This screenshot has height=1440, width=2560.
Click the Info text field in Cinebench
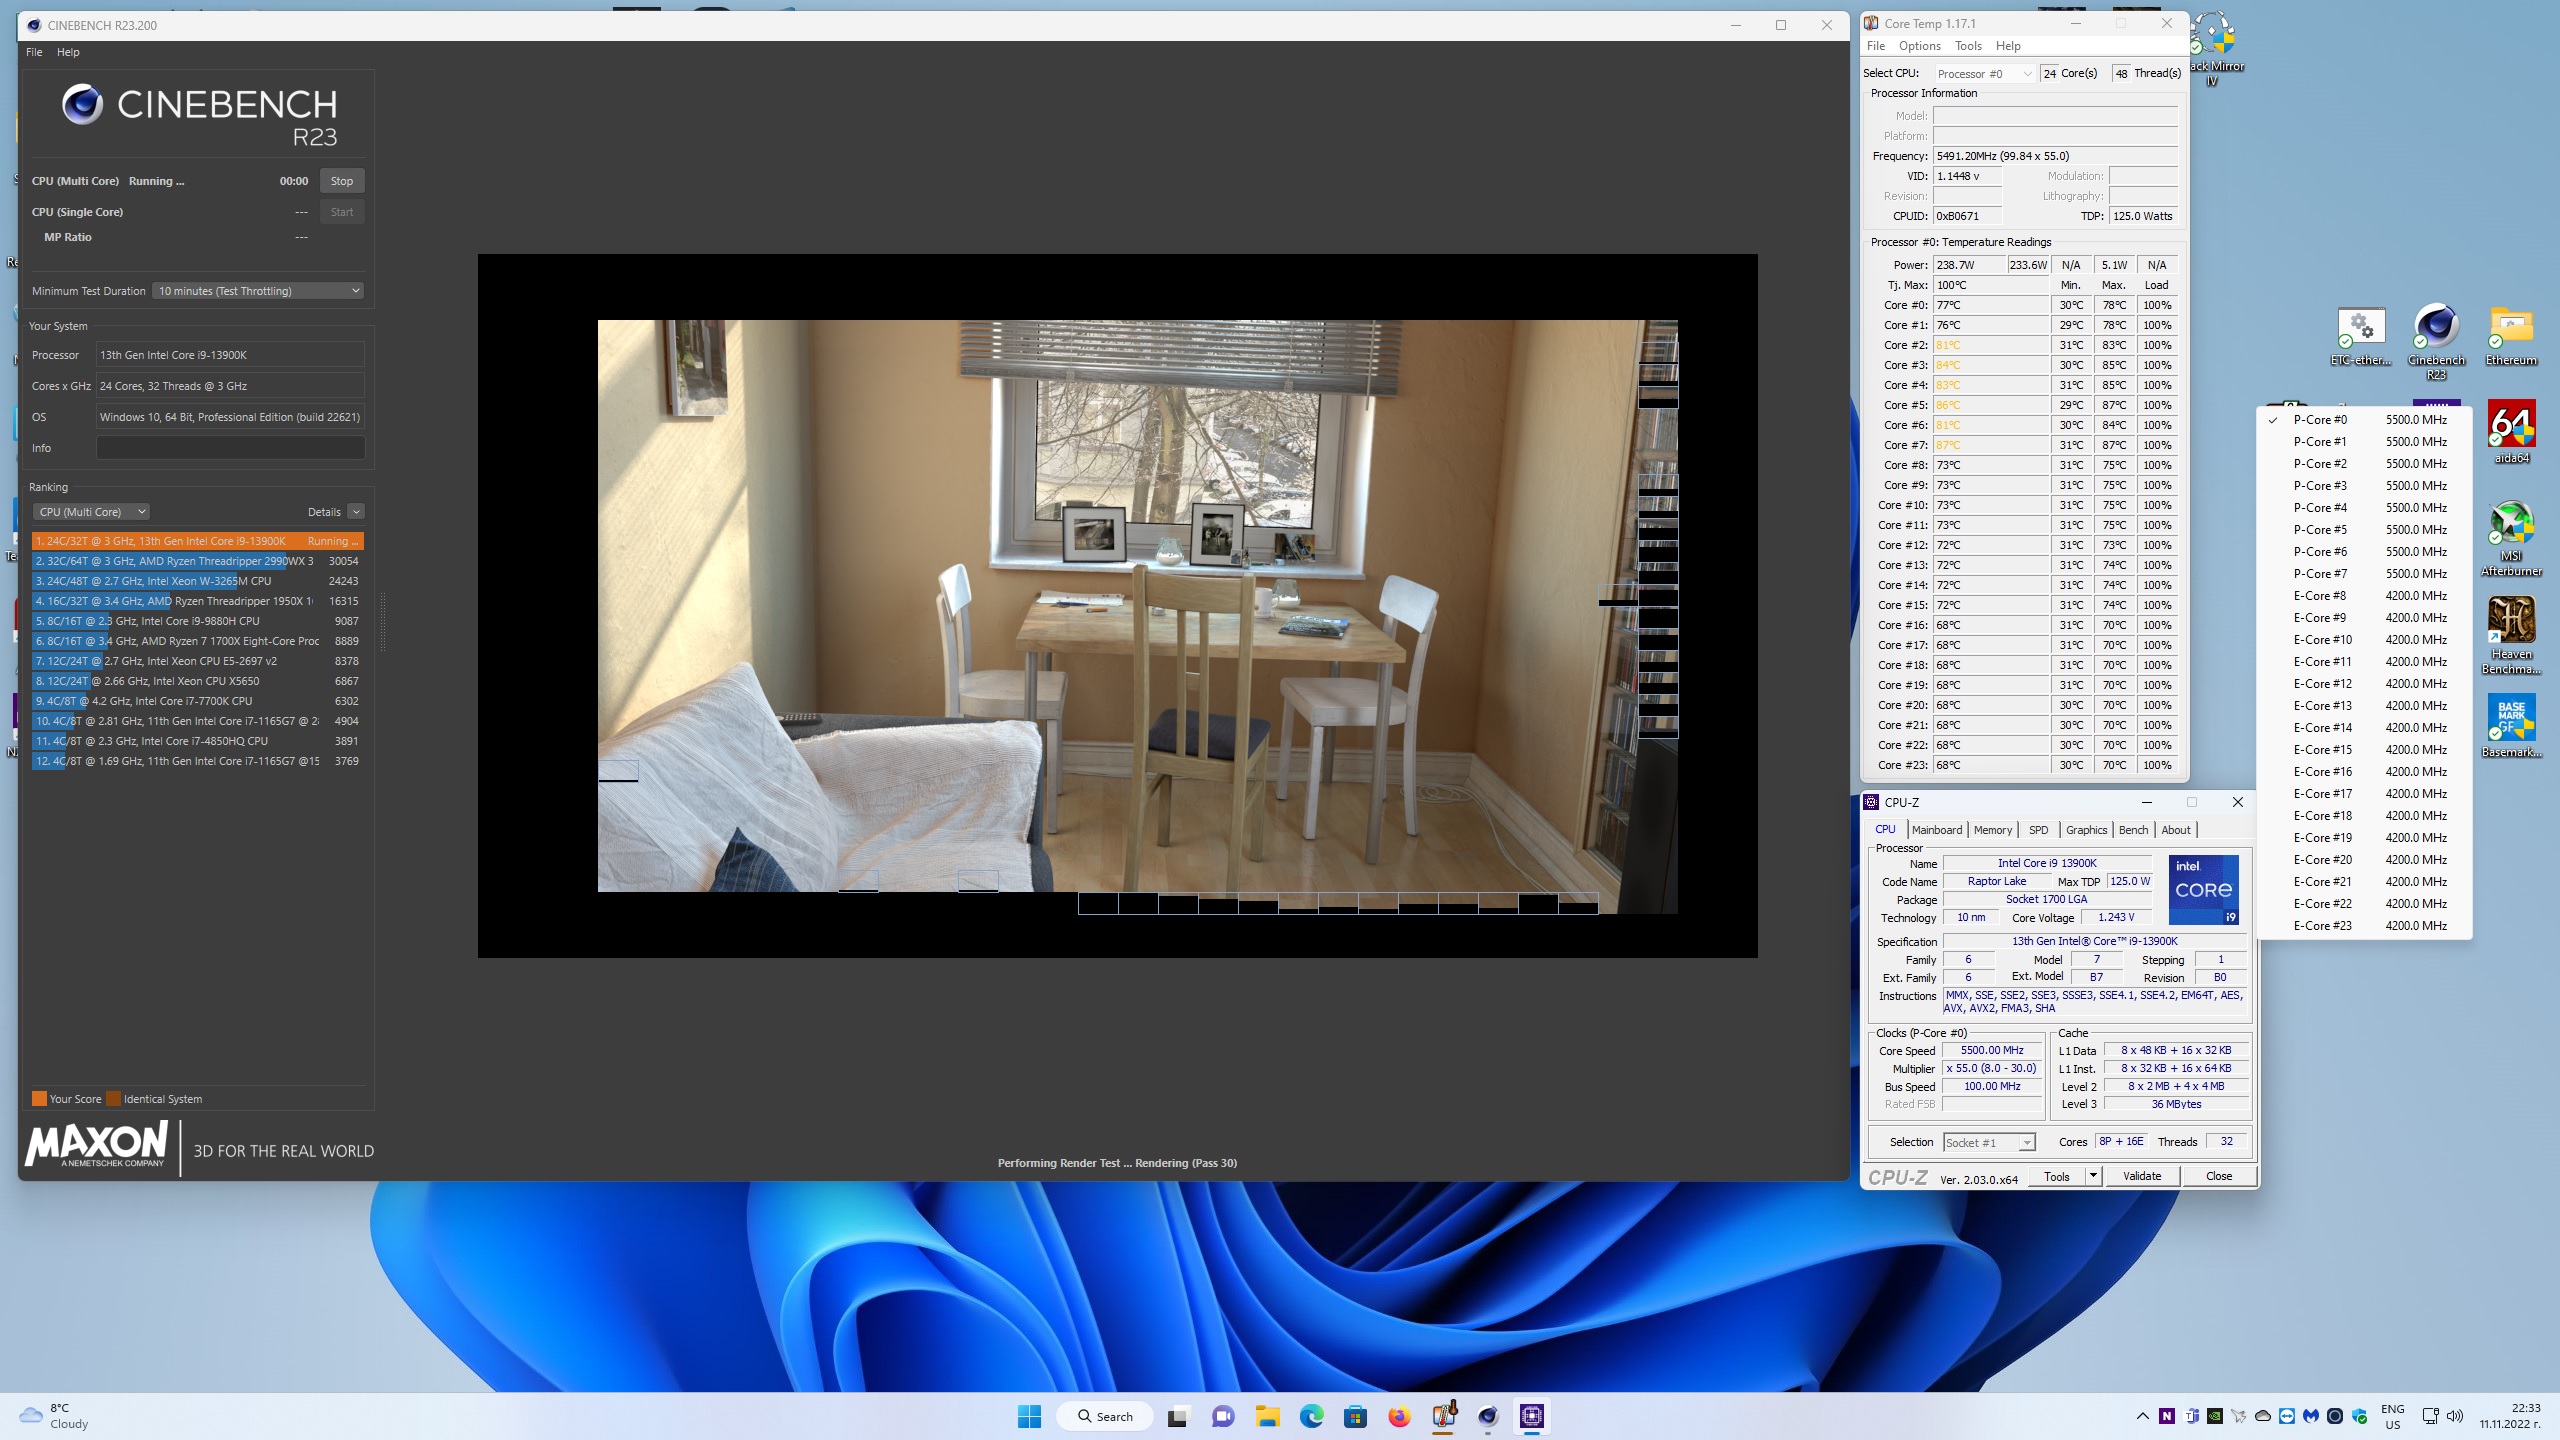230,448
